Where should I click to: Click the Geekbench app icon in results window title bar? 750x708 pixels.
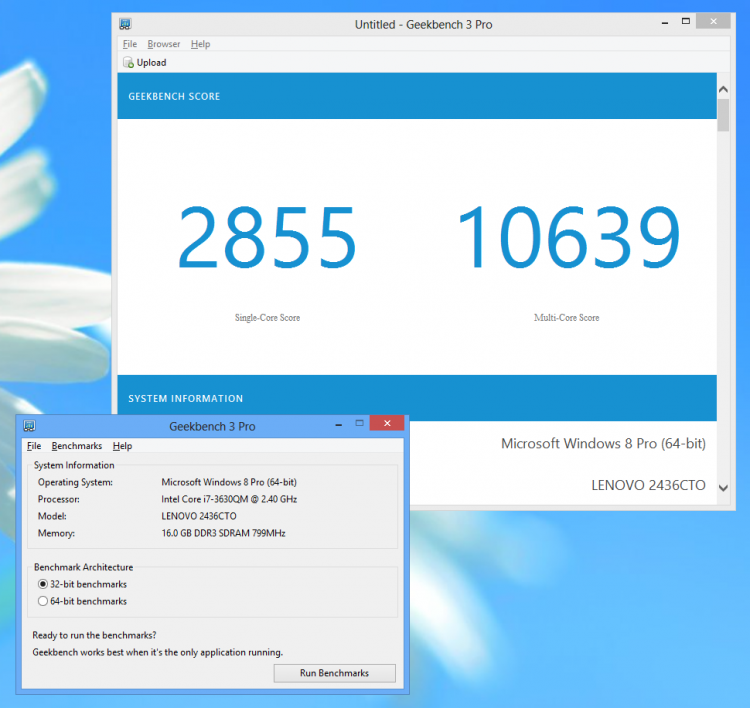[125, 24]
